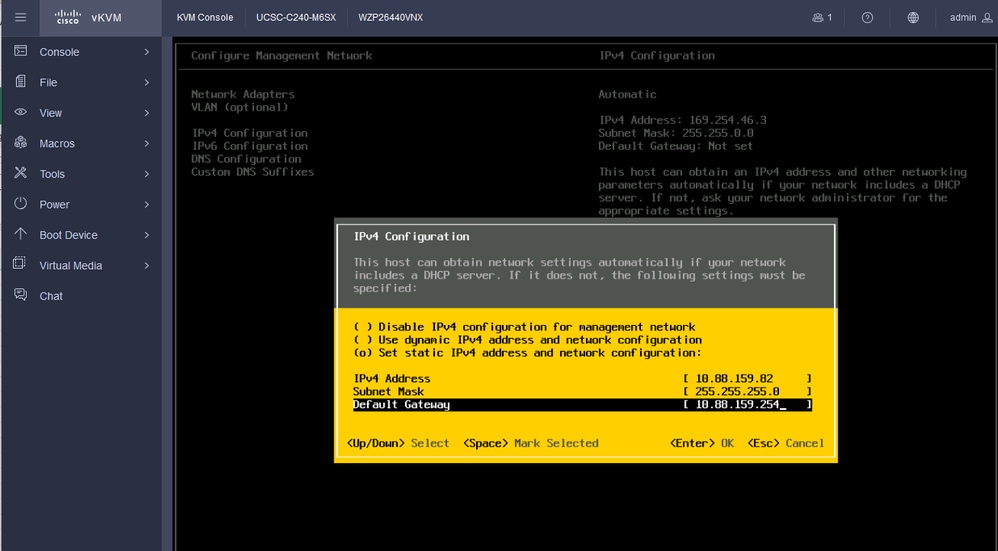Click the Power button icon

(20, 204)
